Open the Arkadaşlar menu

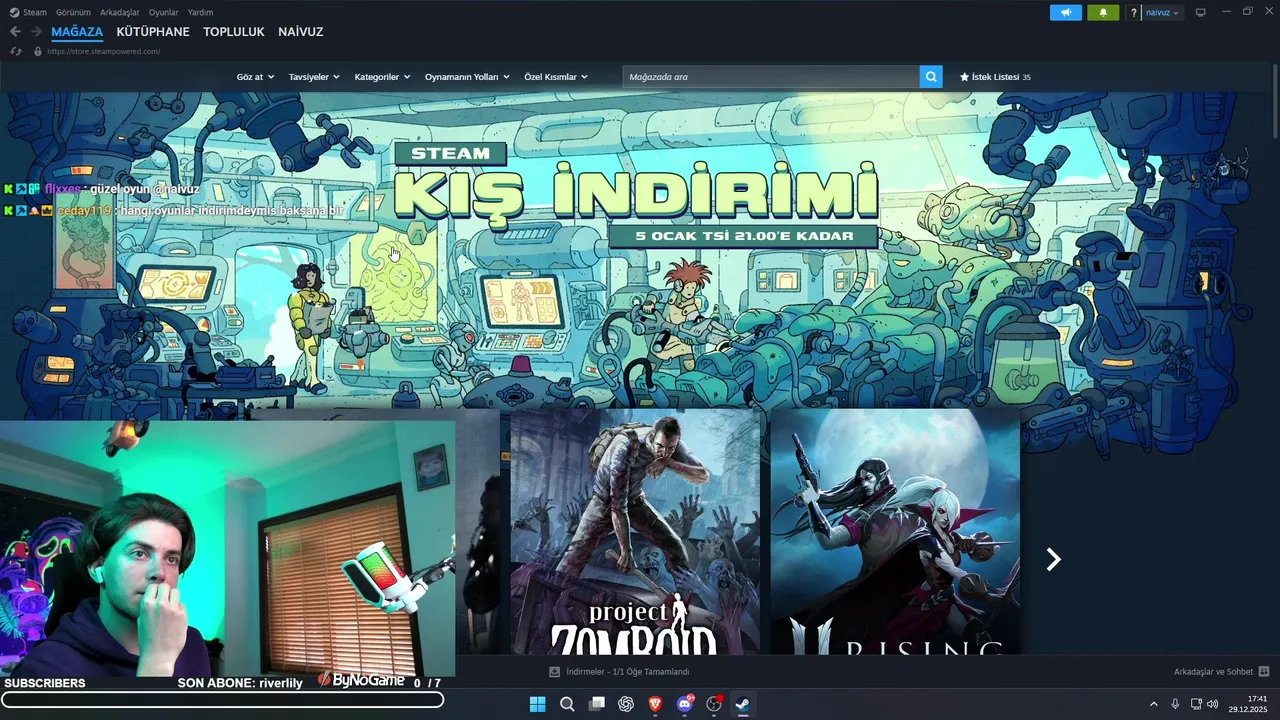click(120, 12)
